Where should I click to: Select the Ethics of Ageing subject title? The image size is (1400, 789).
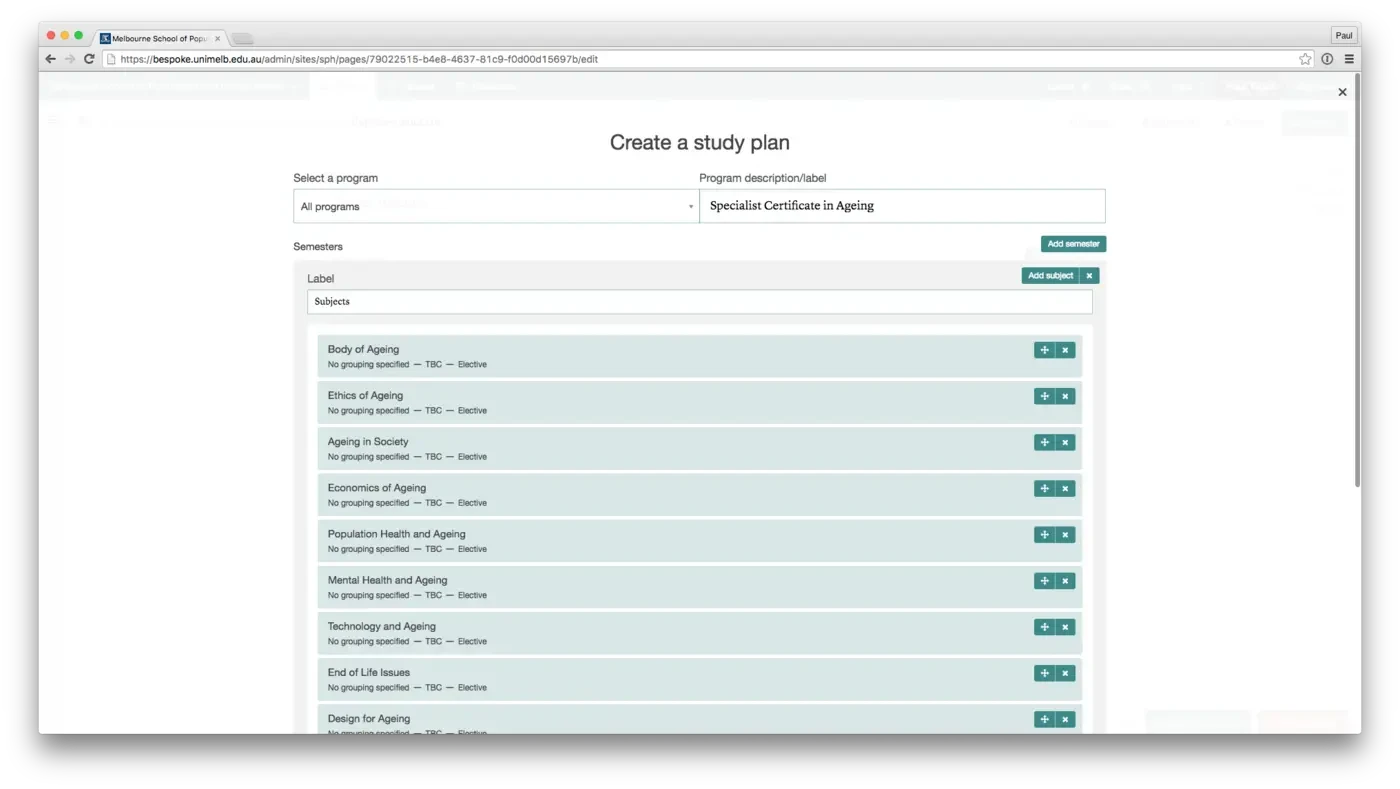(365, 395)
